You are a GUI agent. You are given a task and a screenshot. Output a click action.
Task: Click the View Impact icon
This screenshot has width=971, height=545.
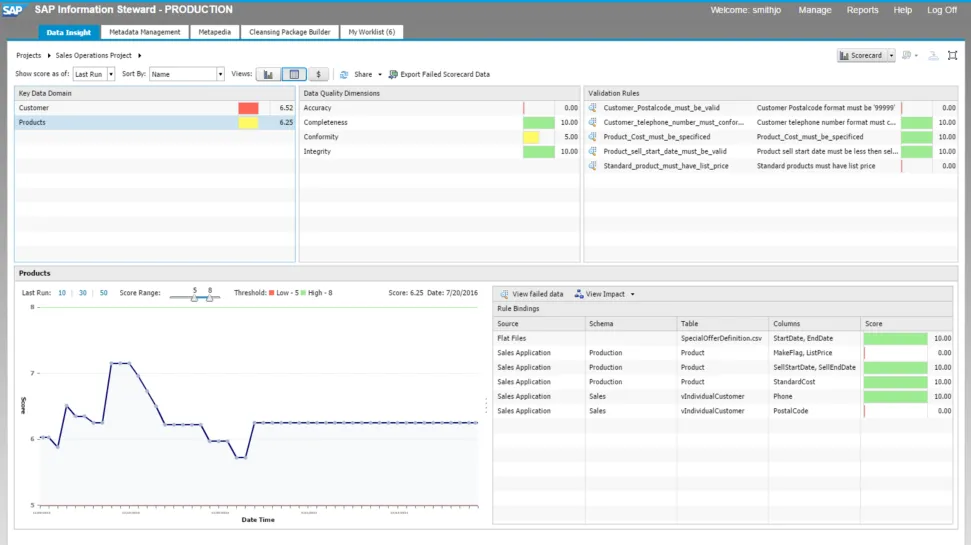pos(579,294)
